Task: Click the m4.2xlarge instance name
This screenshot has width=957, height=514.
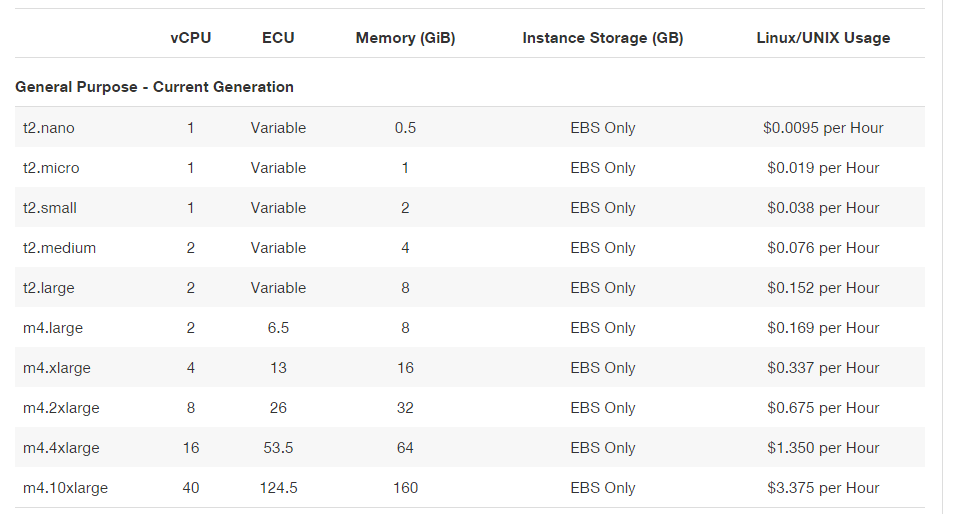Action: coord(61,408)
